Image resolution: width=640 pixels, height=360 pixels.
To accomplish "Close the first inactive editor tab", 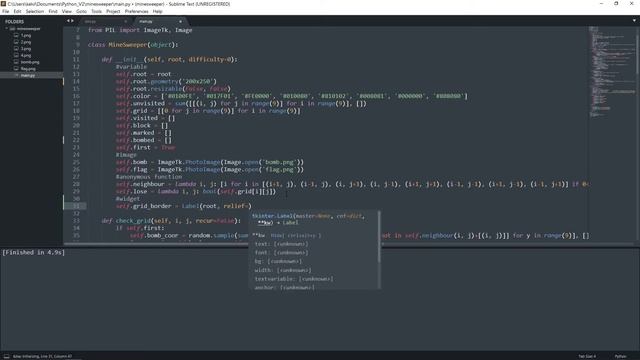I will click(125, 21).
